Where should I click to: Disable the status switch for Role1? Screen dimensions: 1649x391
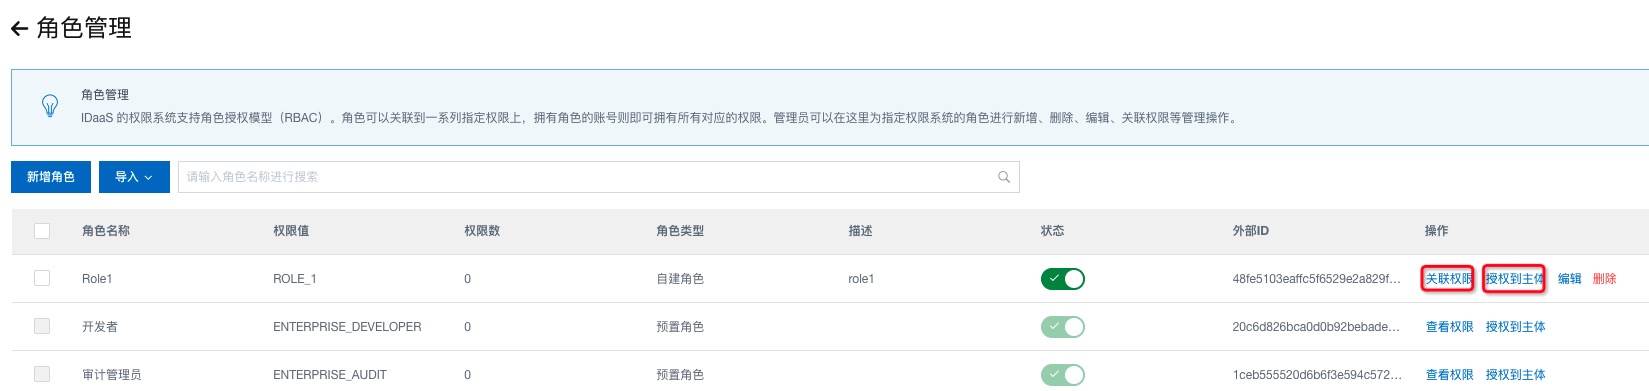(1063, 279)
